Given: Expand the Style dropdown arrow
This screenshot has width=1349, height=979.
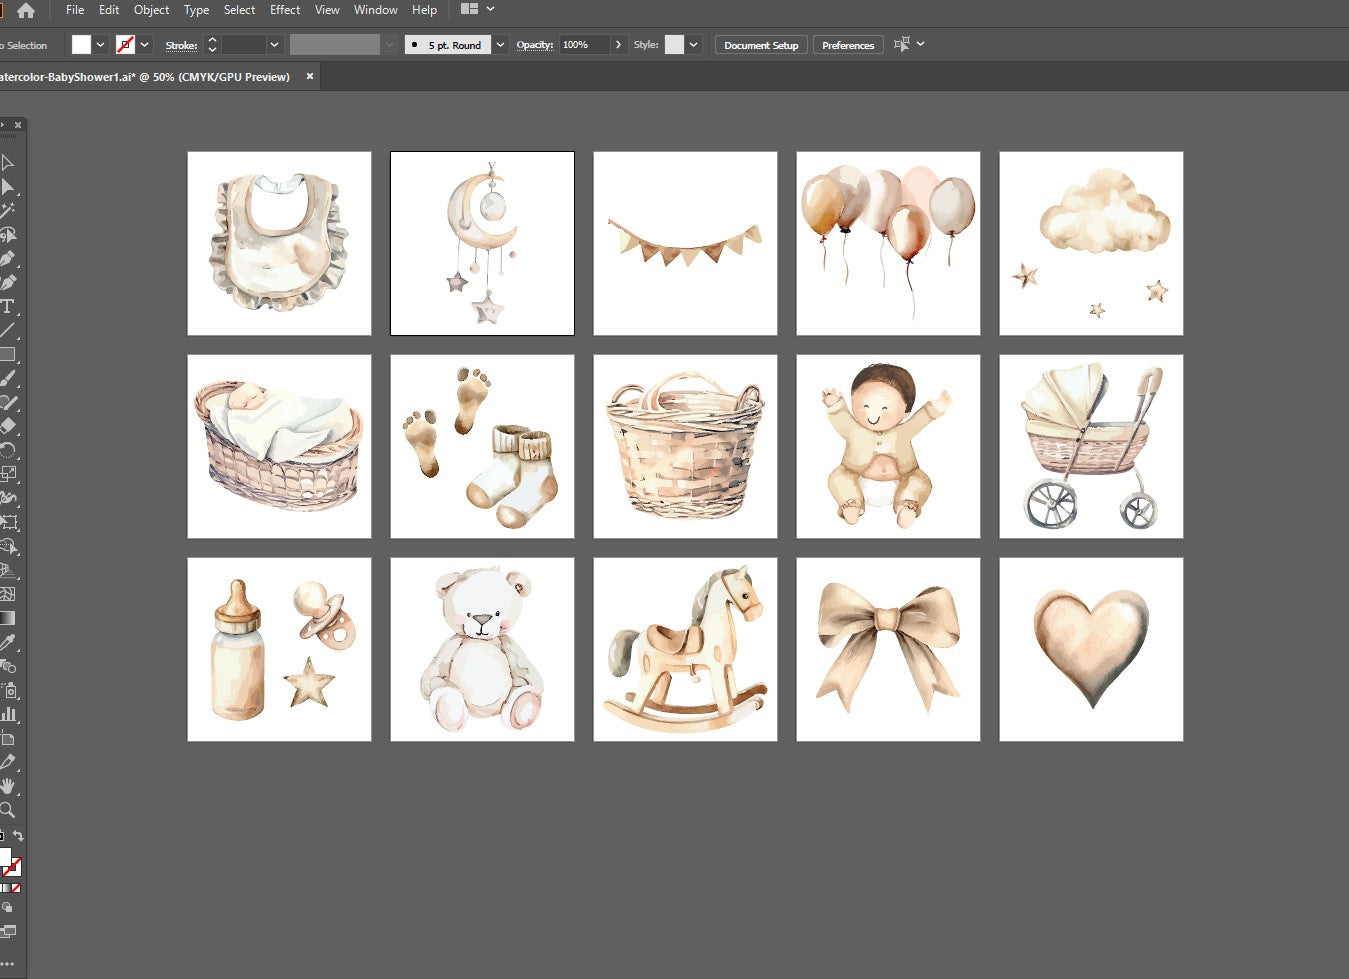Looking at the screenshot, I should 693,45.
